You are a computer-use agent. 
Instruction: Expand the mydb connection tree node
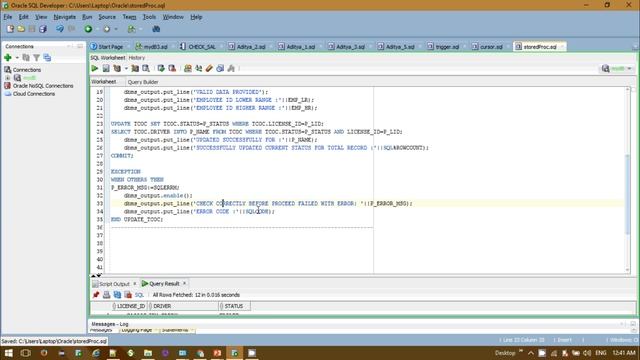8,78
